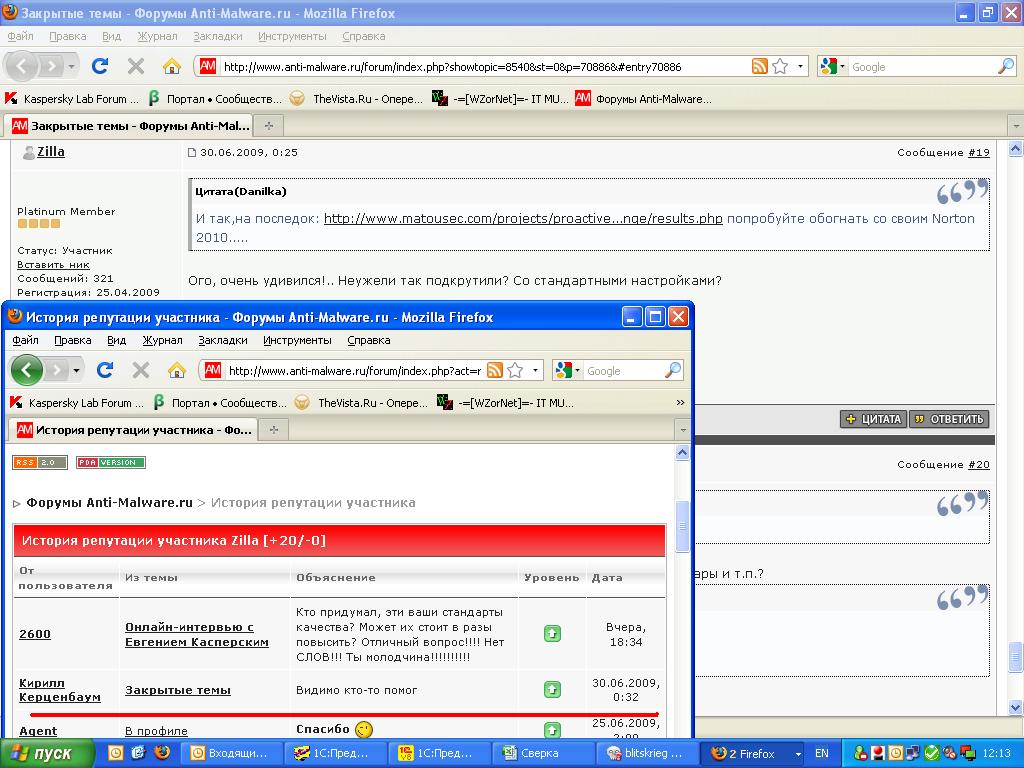The width and height of the screenshot is (1024, 768).
Task: Open a new tab with the plus button in the front window
Action: point(274,430)
